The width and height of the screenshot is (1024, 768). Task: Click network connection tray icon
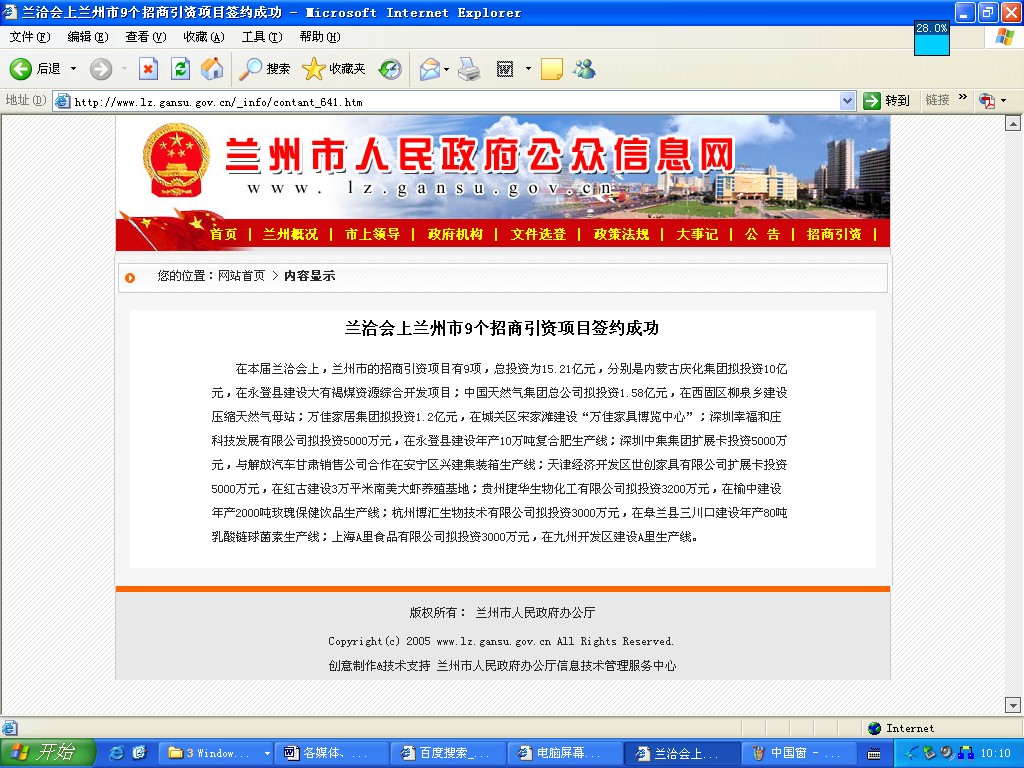[x=965, y=754]
